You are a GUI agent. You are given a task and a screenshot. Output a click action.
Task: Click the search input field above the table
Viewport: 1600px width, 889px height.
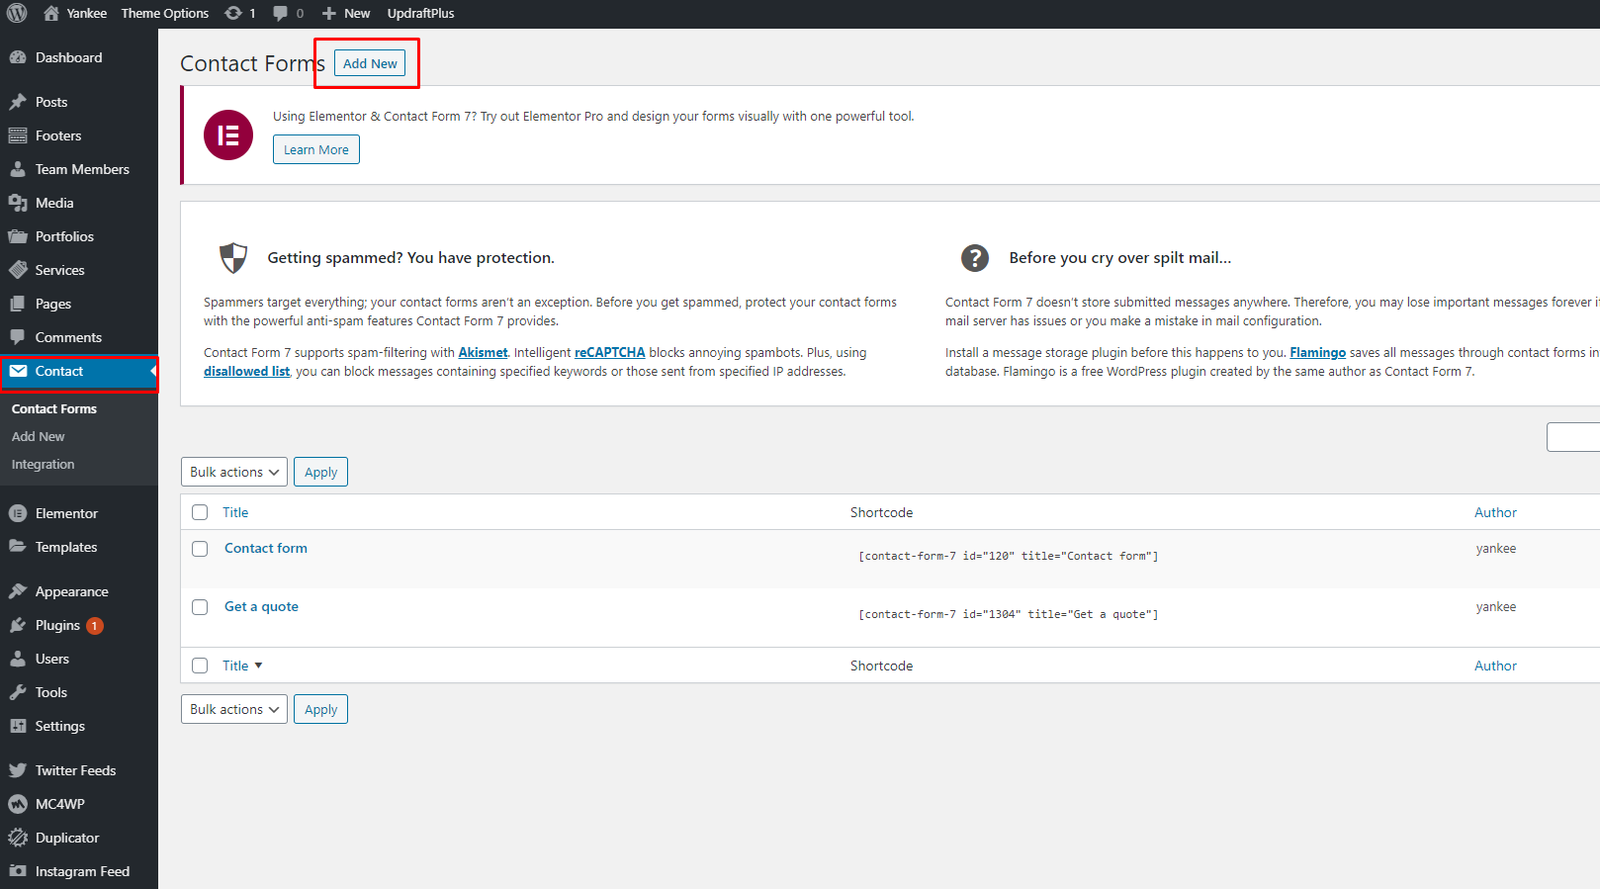coord(1575,437)
